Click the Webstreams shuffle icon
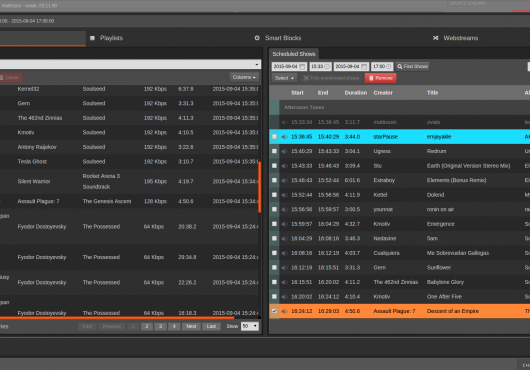The width and height of the screenshot is (530, 370). click(x=436, y=38)
